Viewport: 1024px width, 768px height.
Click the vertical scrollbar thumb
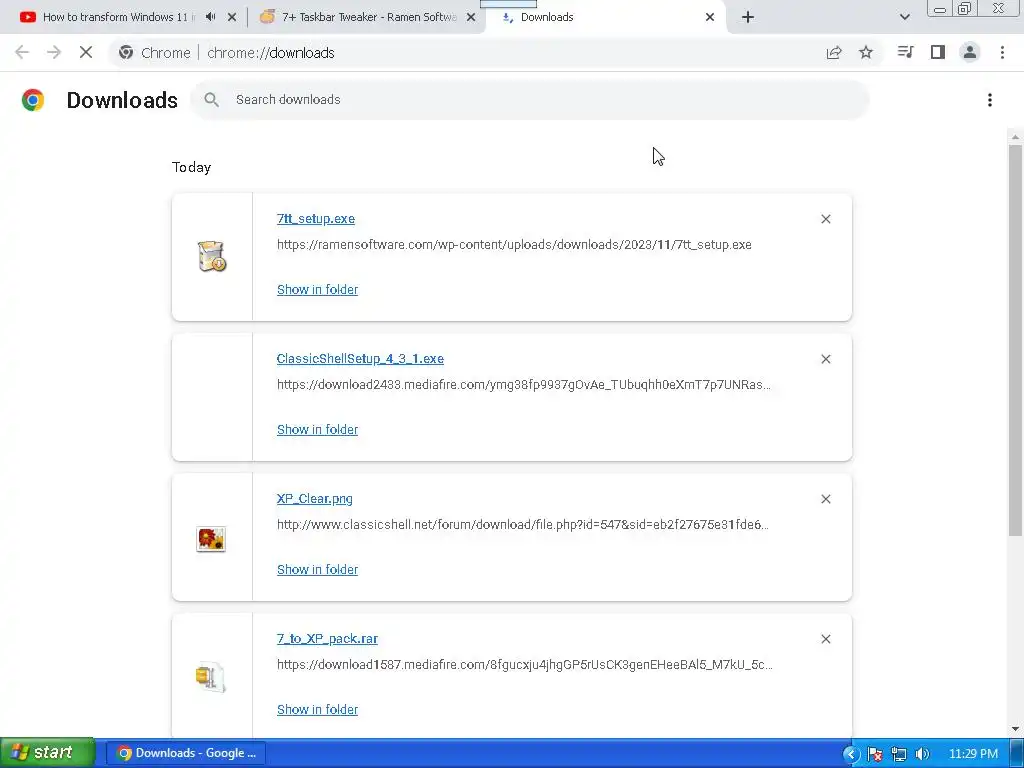click(1015, 340)
